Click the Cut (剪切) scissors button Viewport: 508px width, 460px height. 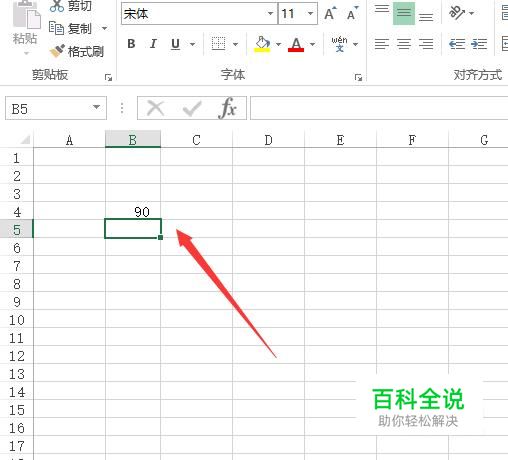pos(70,5)
